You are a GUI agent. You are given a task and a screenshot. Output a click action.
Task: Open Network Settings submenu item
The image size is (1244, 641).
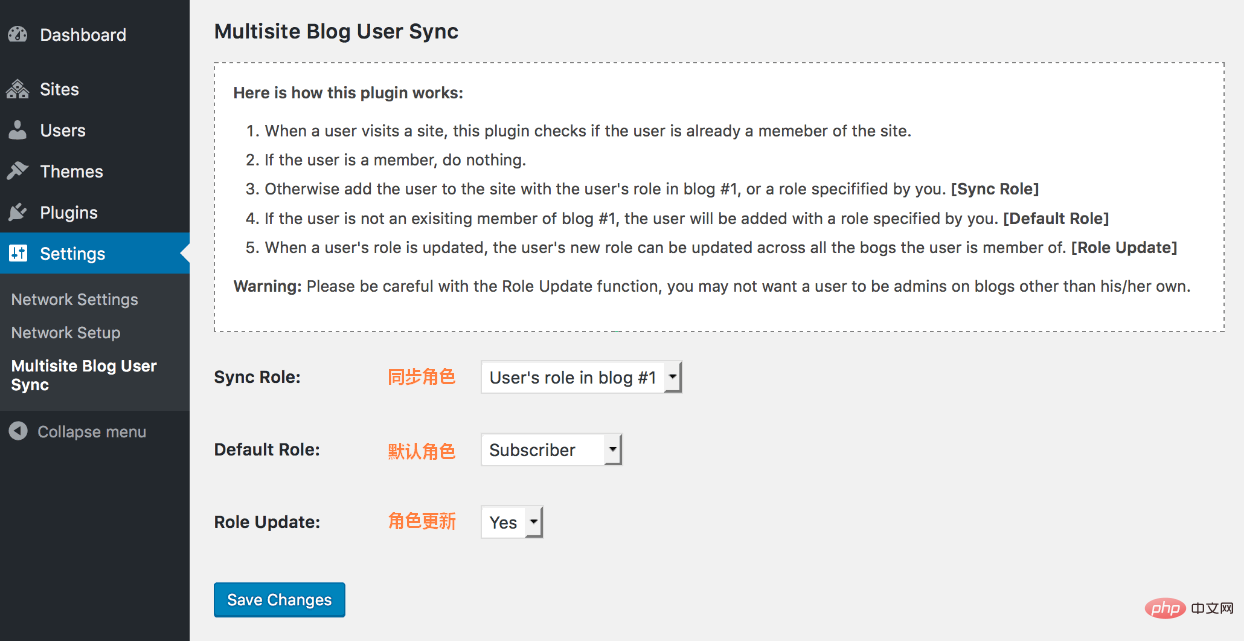pos(75,299)
